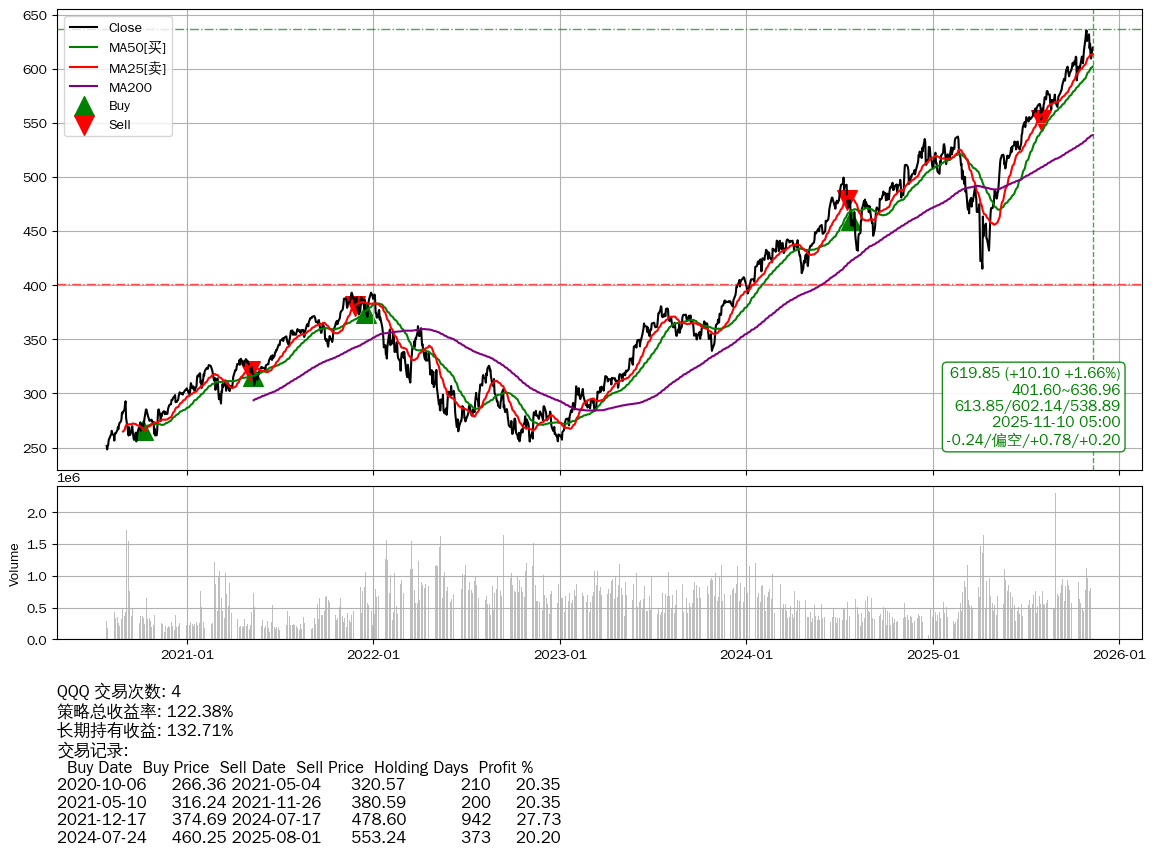Click the 策略总收益率 122.38% text

pos(145,711)
